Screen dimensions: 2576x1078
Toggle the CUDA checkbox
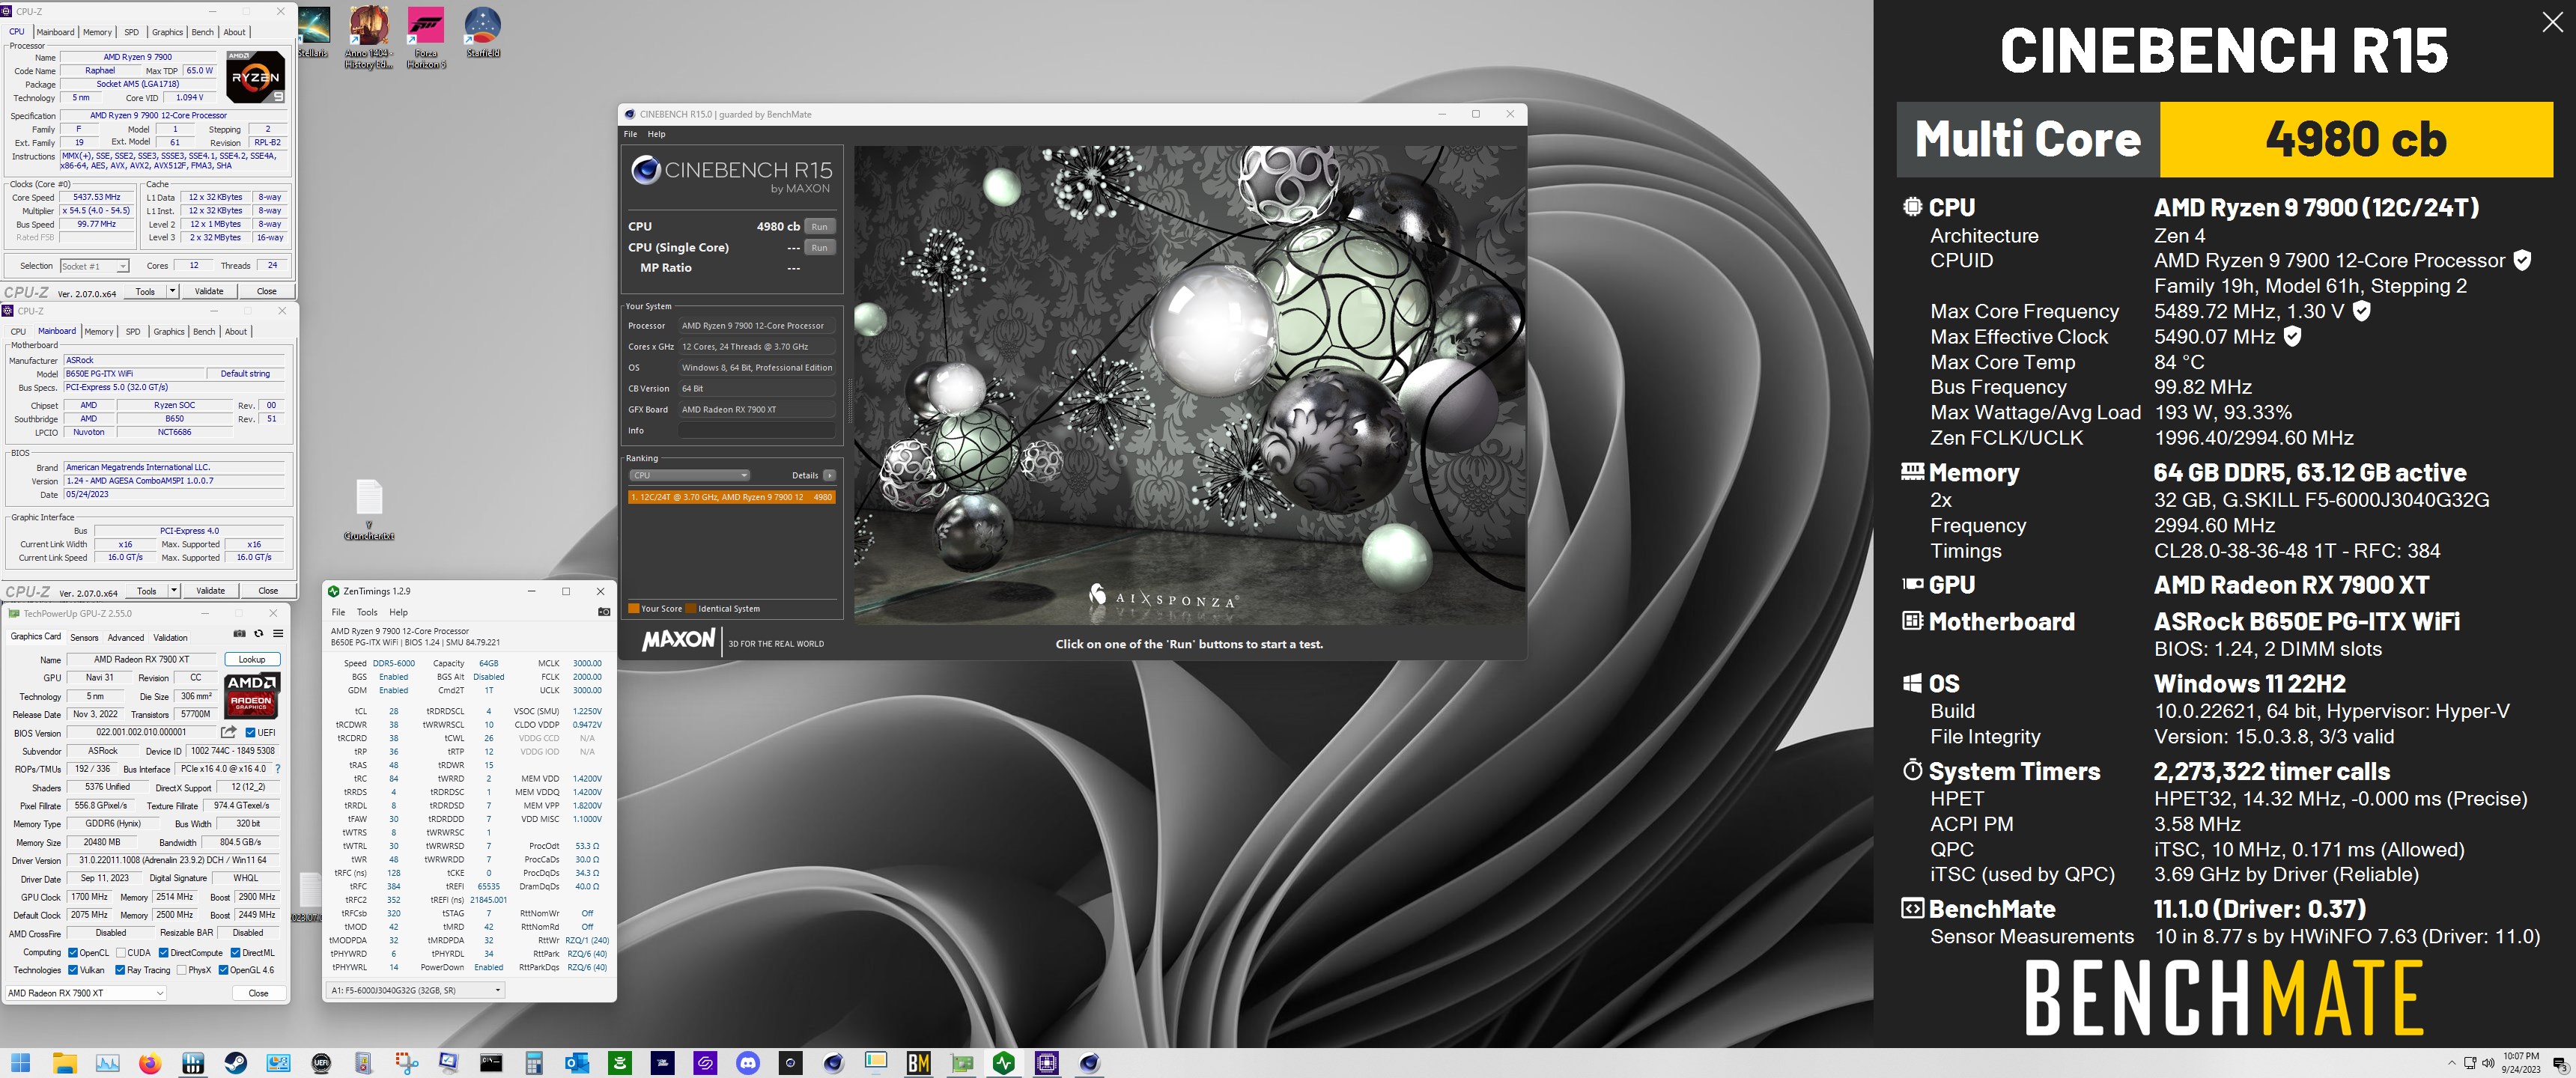coord(121,952)
